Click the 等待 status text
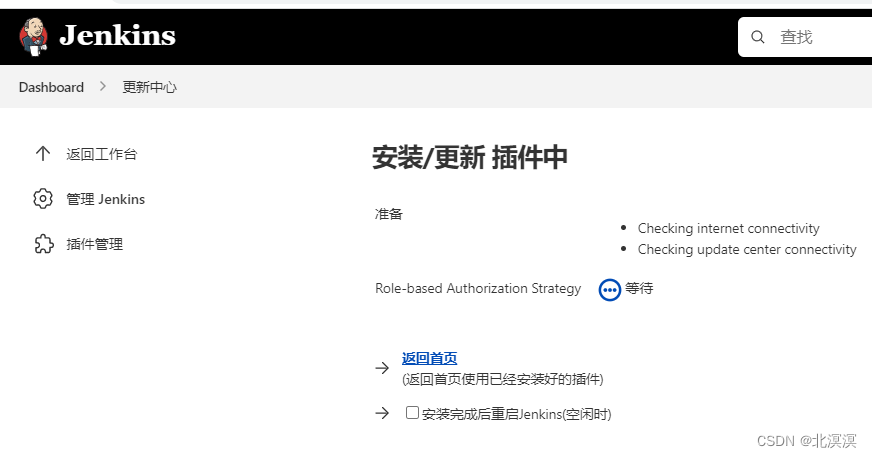 coord(639,288)
